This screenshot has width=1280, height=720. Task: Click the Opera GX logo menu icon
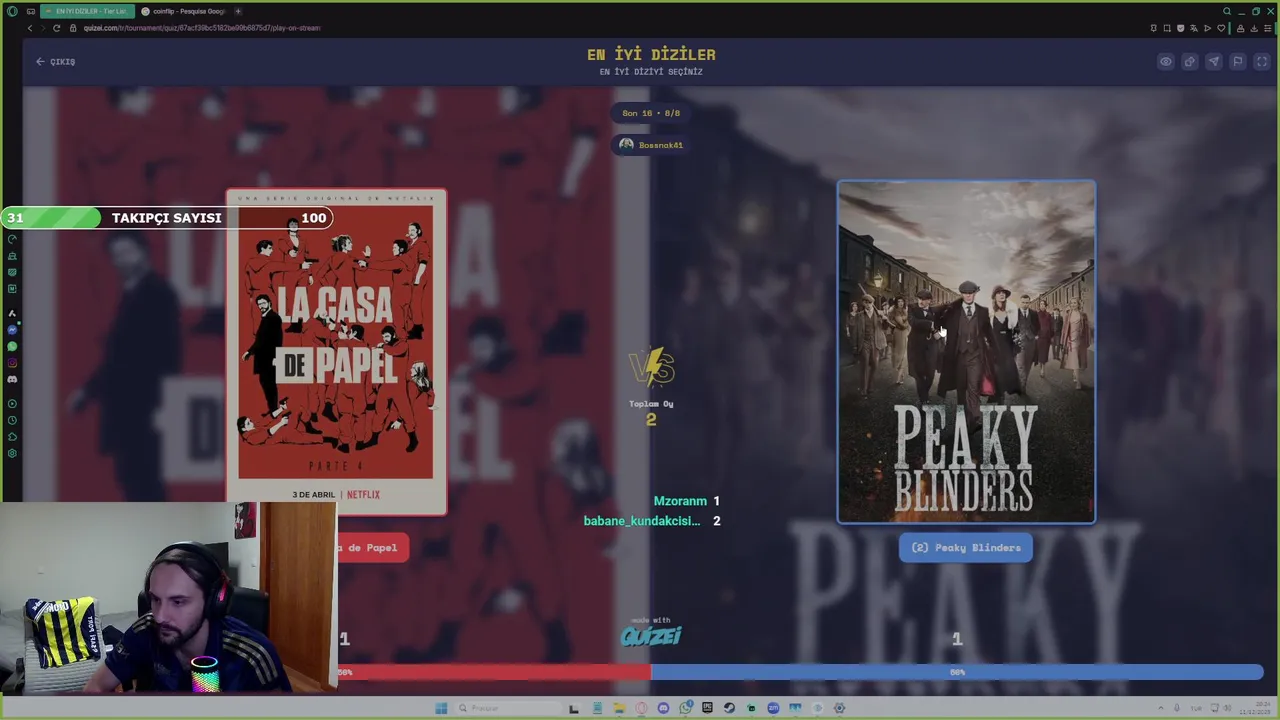click(x=12, y=11)
